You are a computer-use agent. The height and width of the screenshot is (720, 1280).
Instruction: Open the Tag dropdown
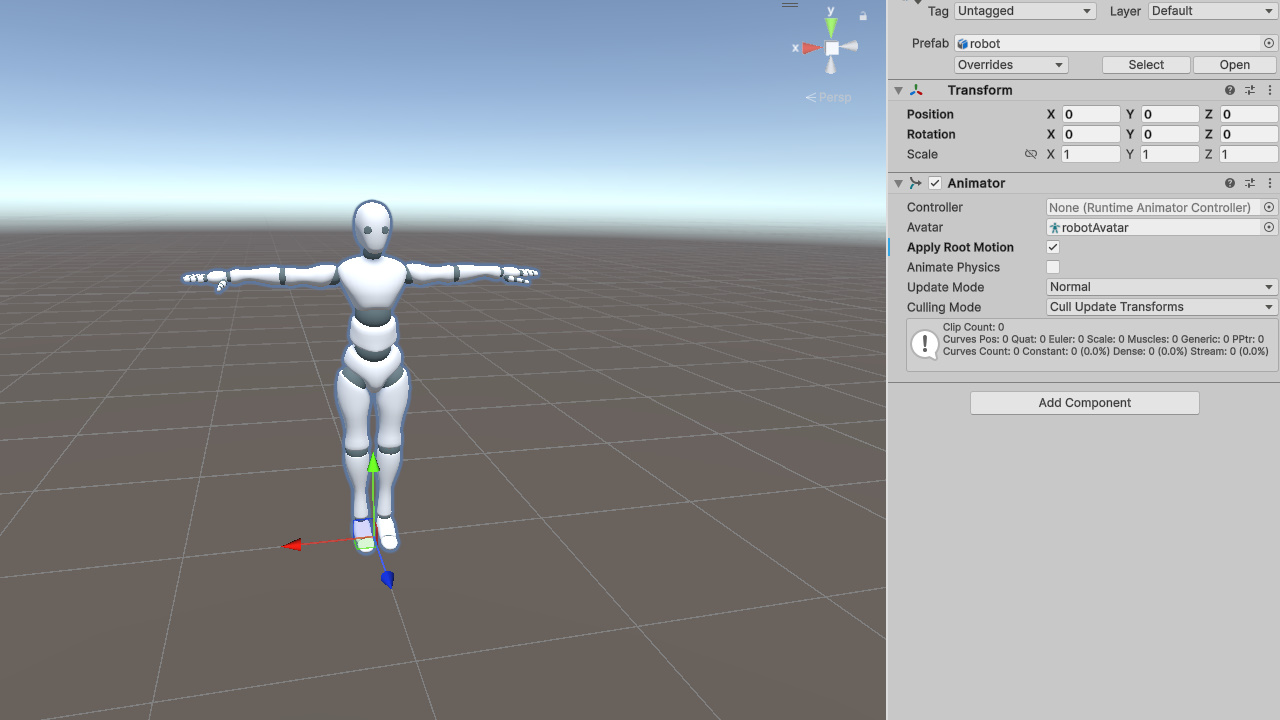click(x=1024, y=11)
